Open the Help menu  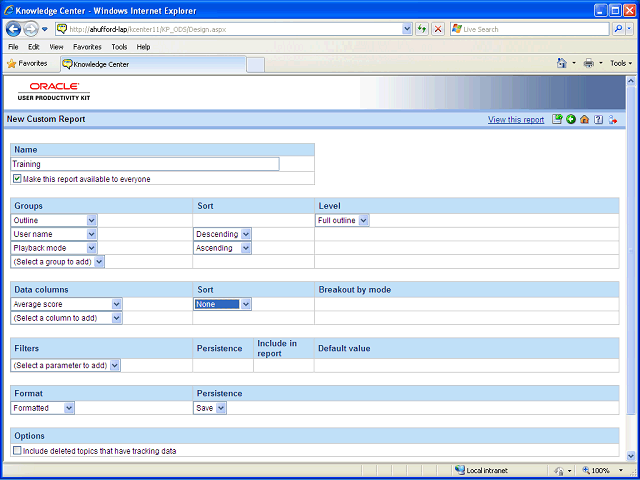(143, 47)
